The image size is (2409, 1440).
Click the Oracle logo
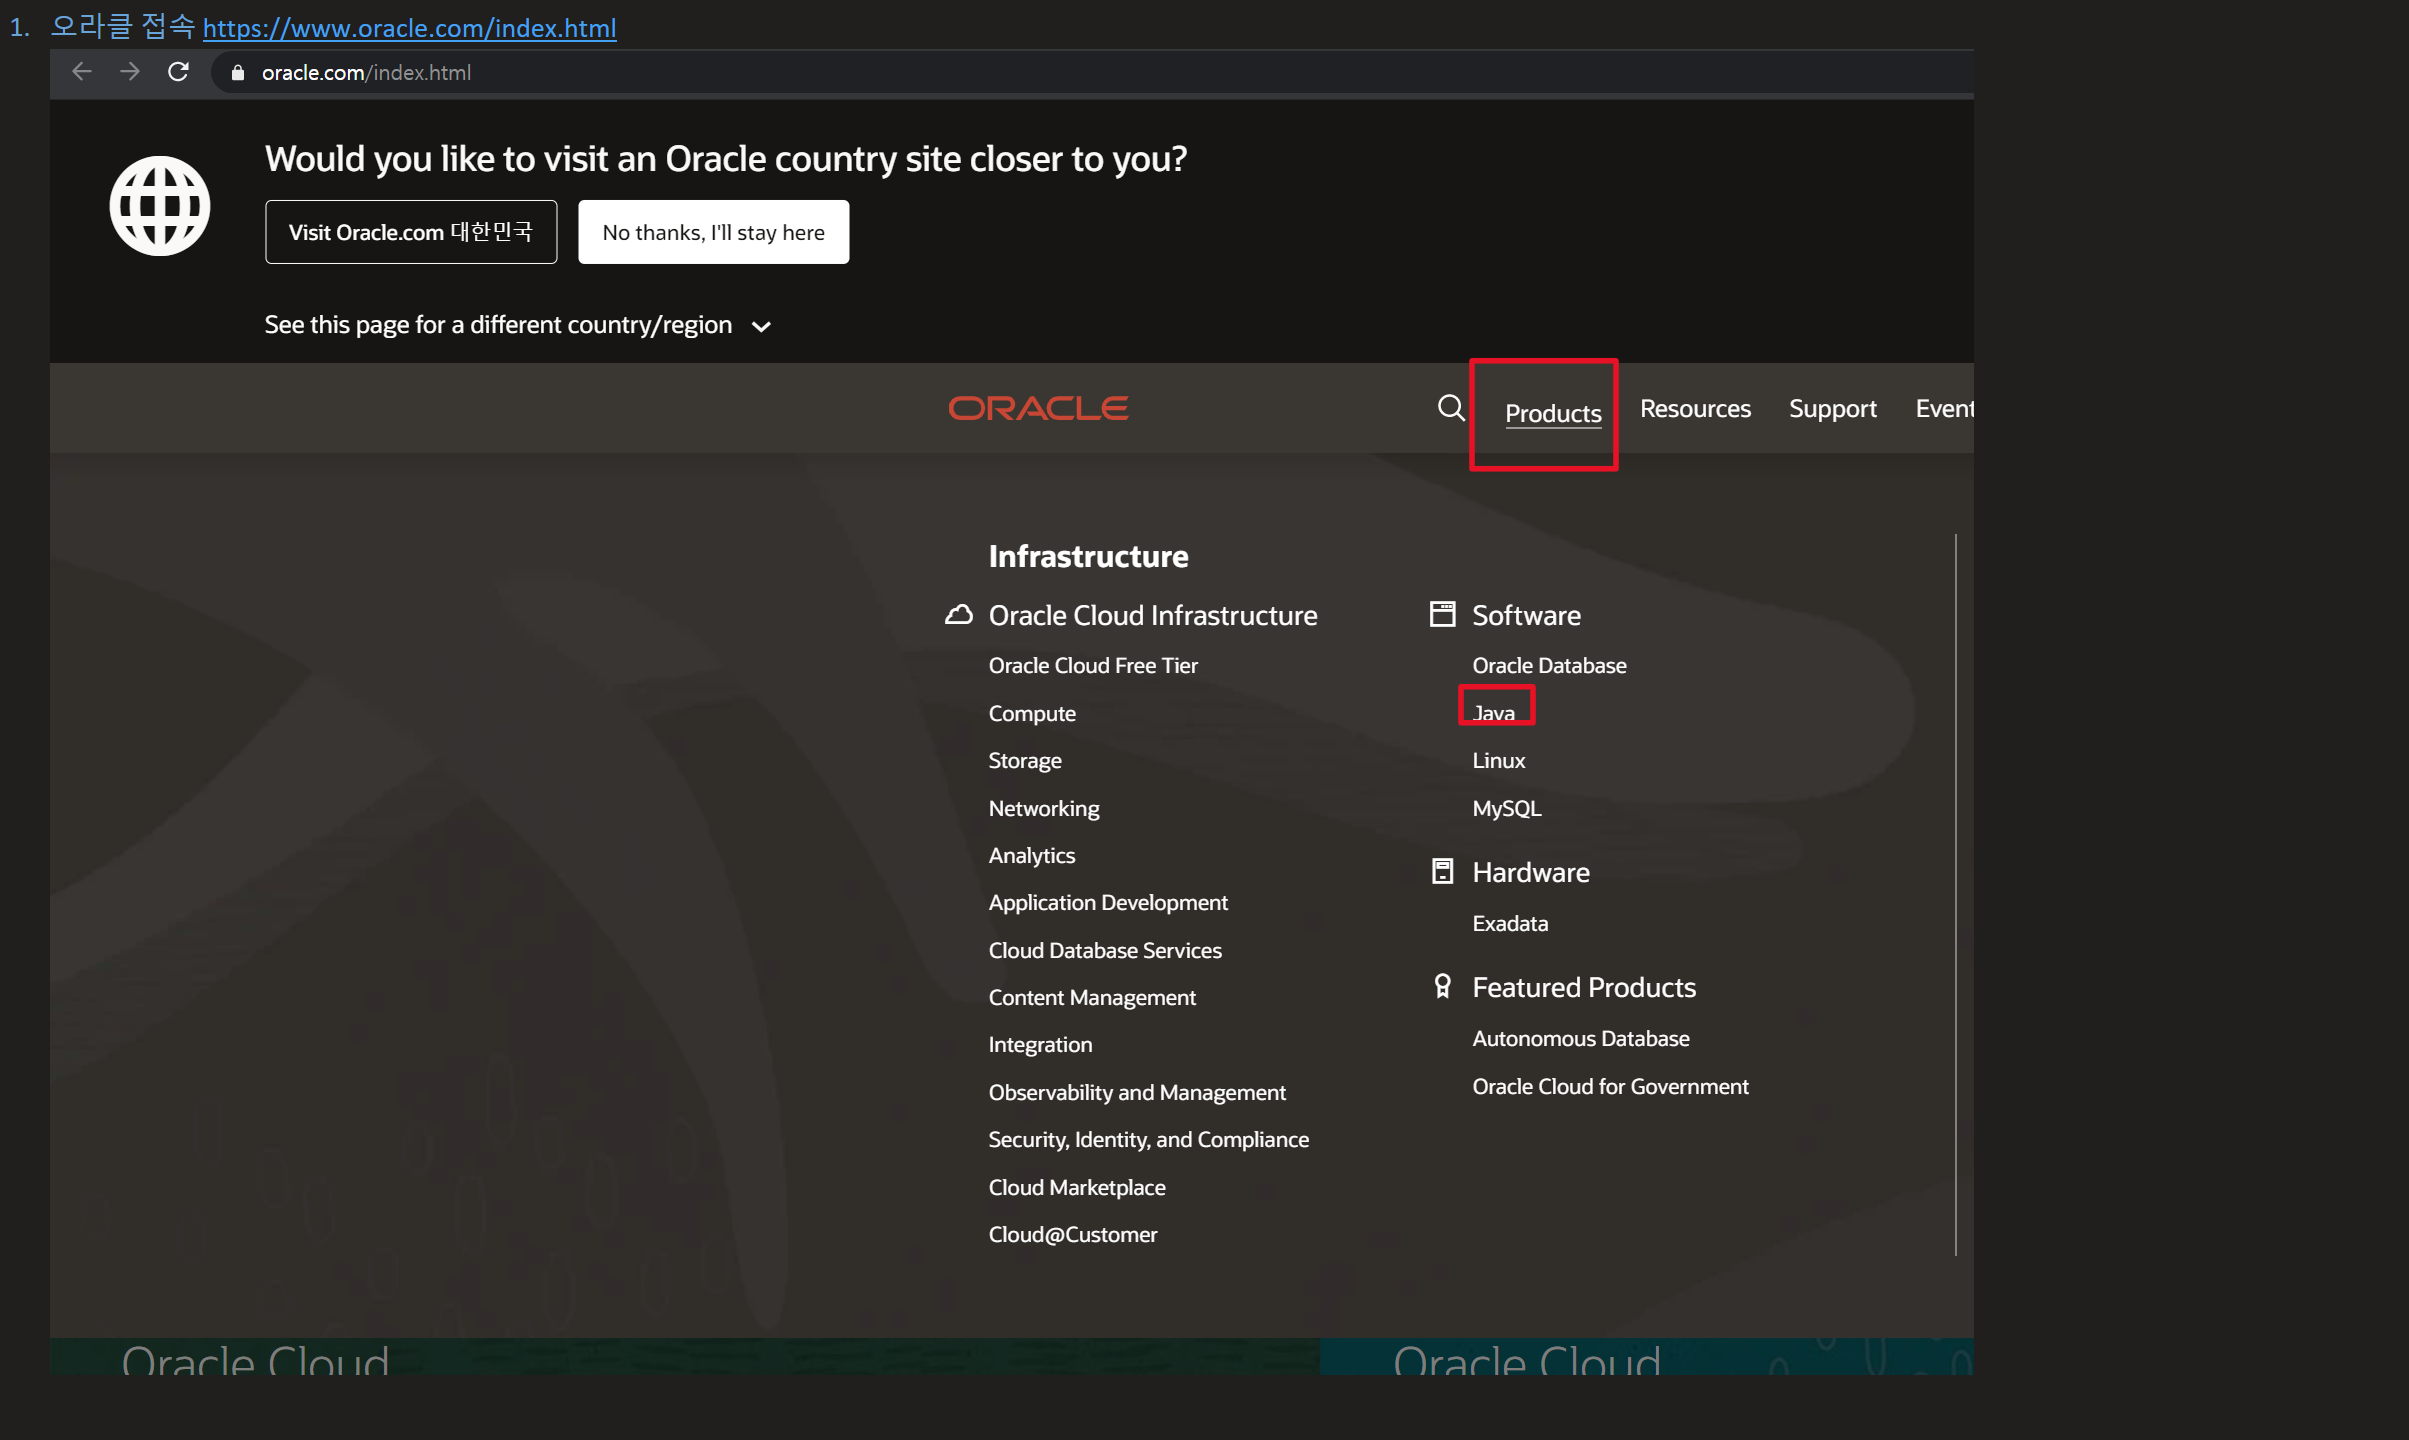pyautogui.click(x=1038, y=408)
